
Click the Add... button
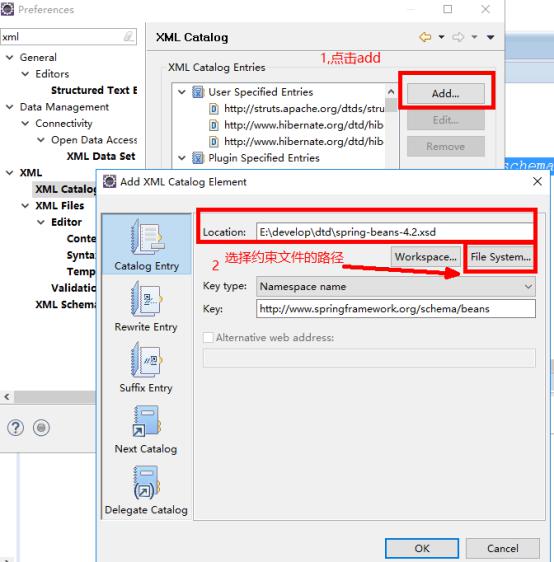[445, 94]
